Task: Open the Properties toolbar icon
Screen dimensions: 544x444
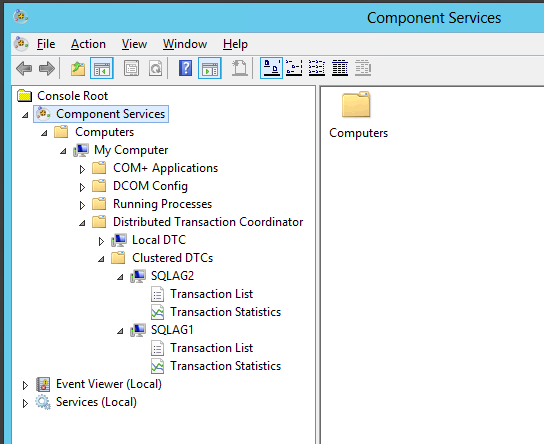Action: point(131,68)
